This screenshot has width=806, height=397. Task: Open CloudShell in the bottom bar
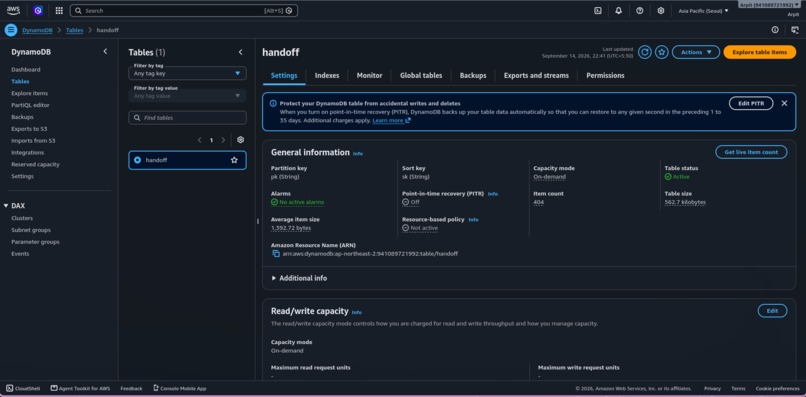pyautogui.click(x=23, y=388)
